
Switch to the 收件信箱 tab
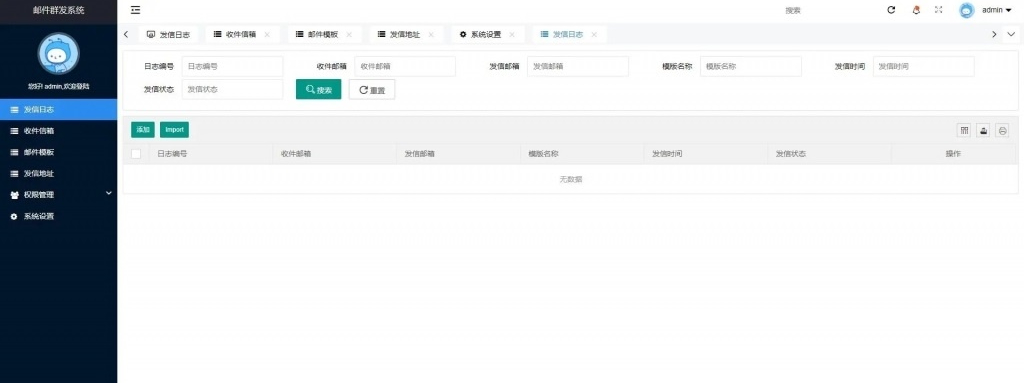point(241,35)
